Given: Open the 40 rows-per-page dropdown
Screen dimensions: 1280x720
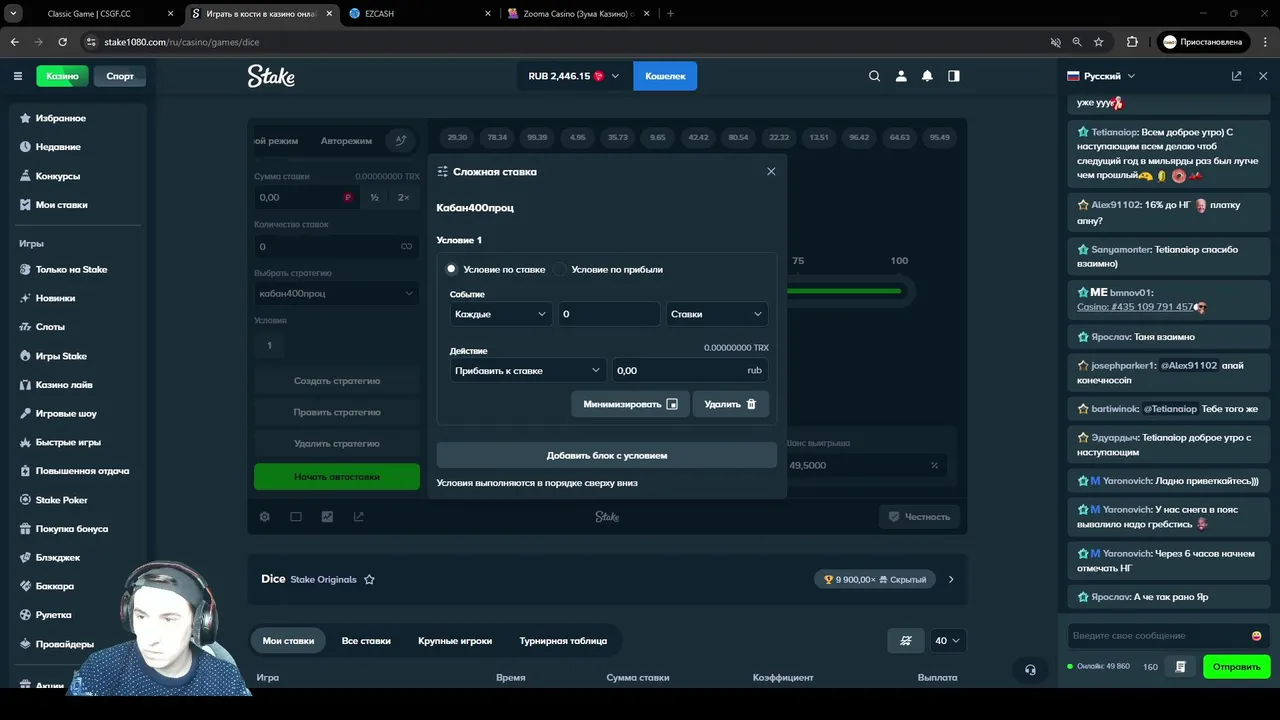Looking at the screenshot, I should click(948, 641).
